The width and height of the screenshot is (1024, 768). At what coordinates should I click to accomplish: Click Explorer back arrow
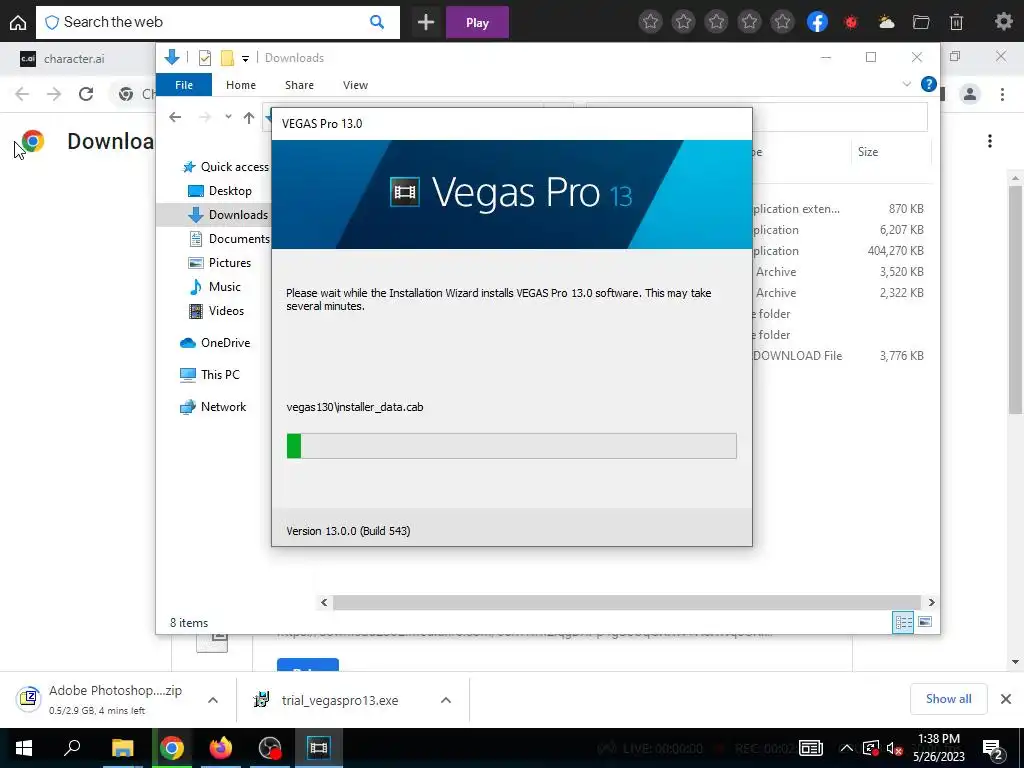tap(175, 117)
